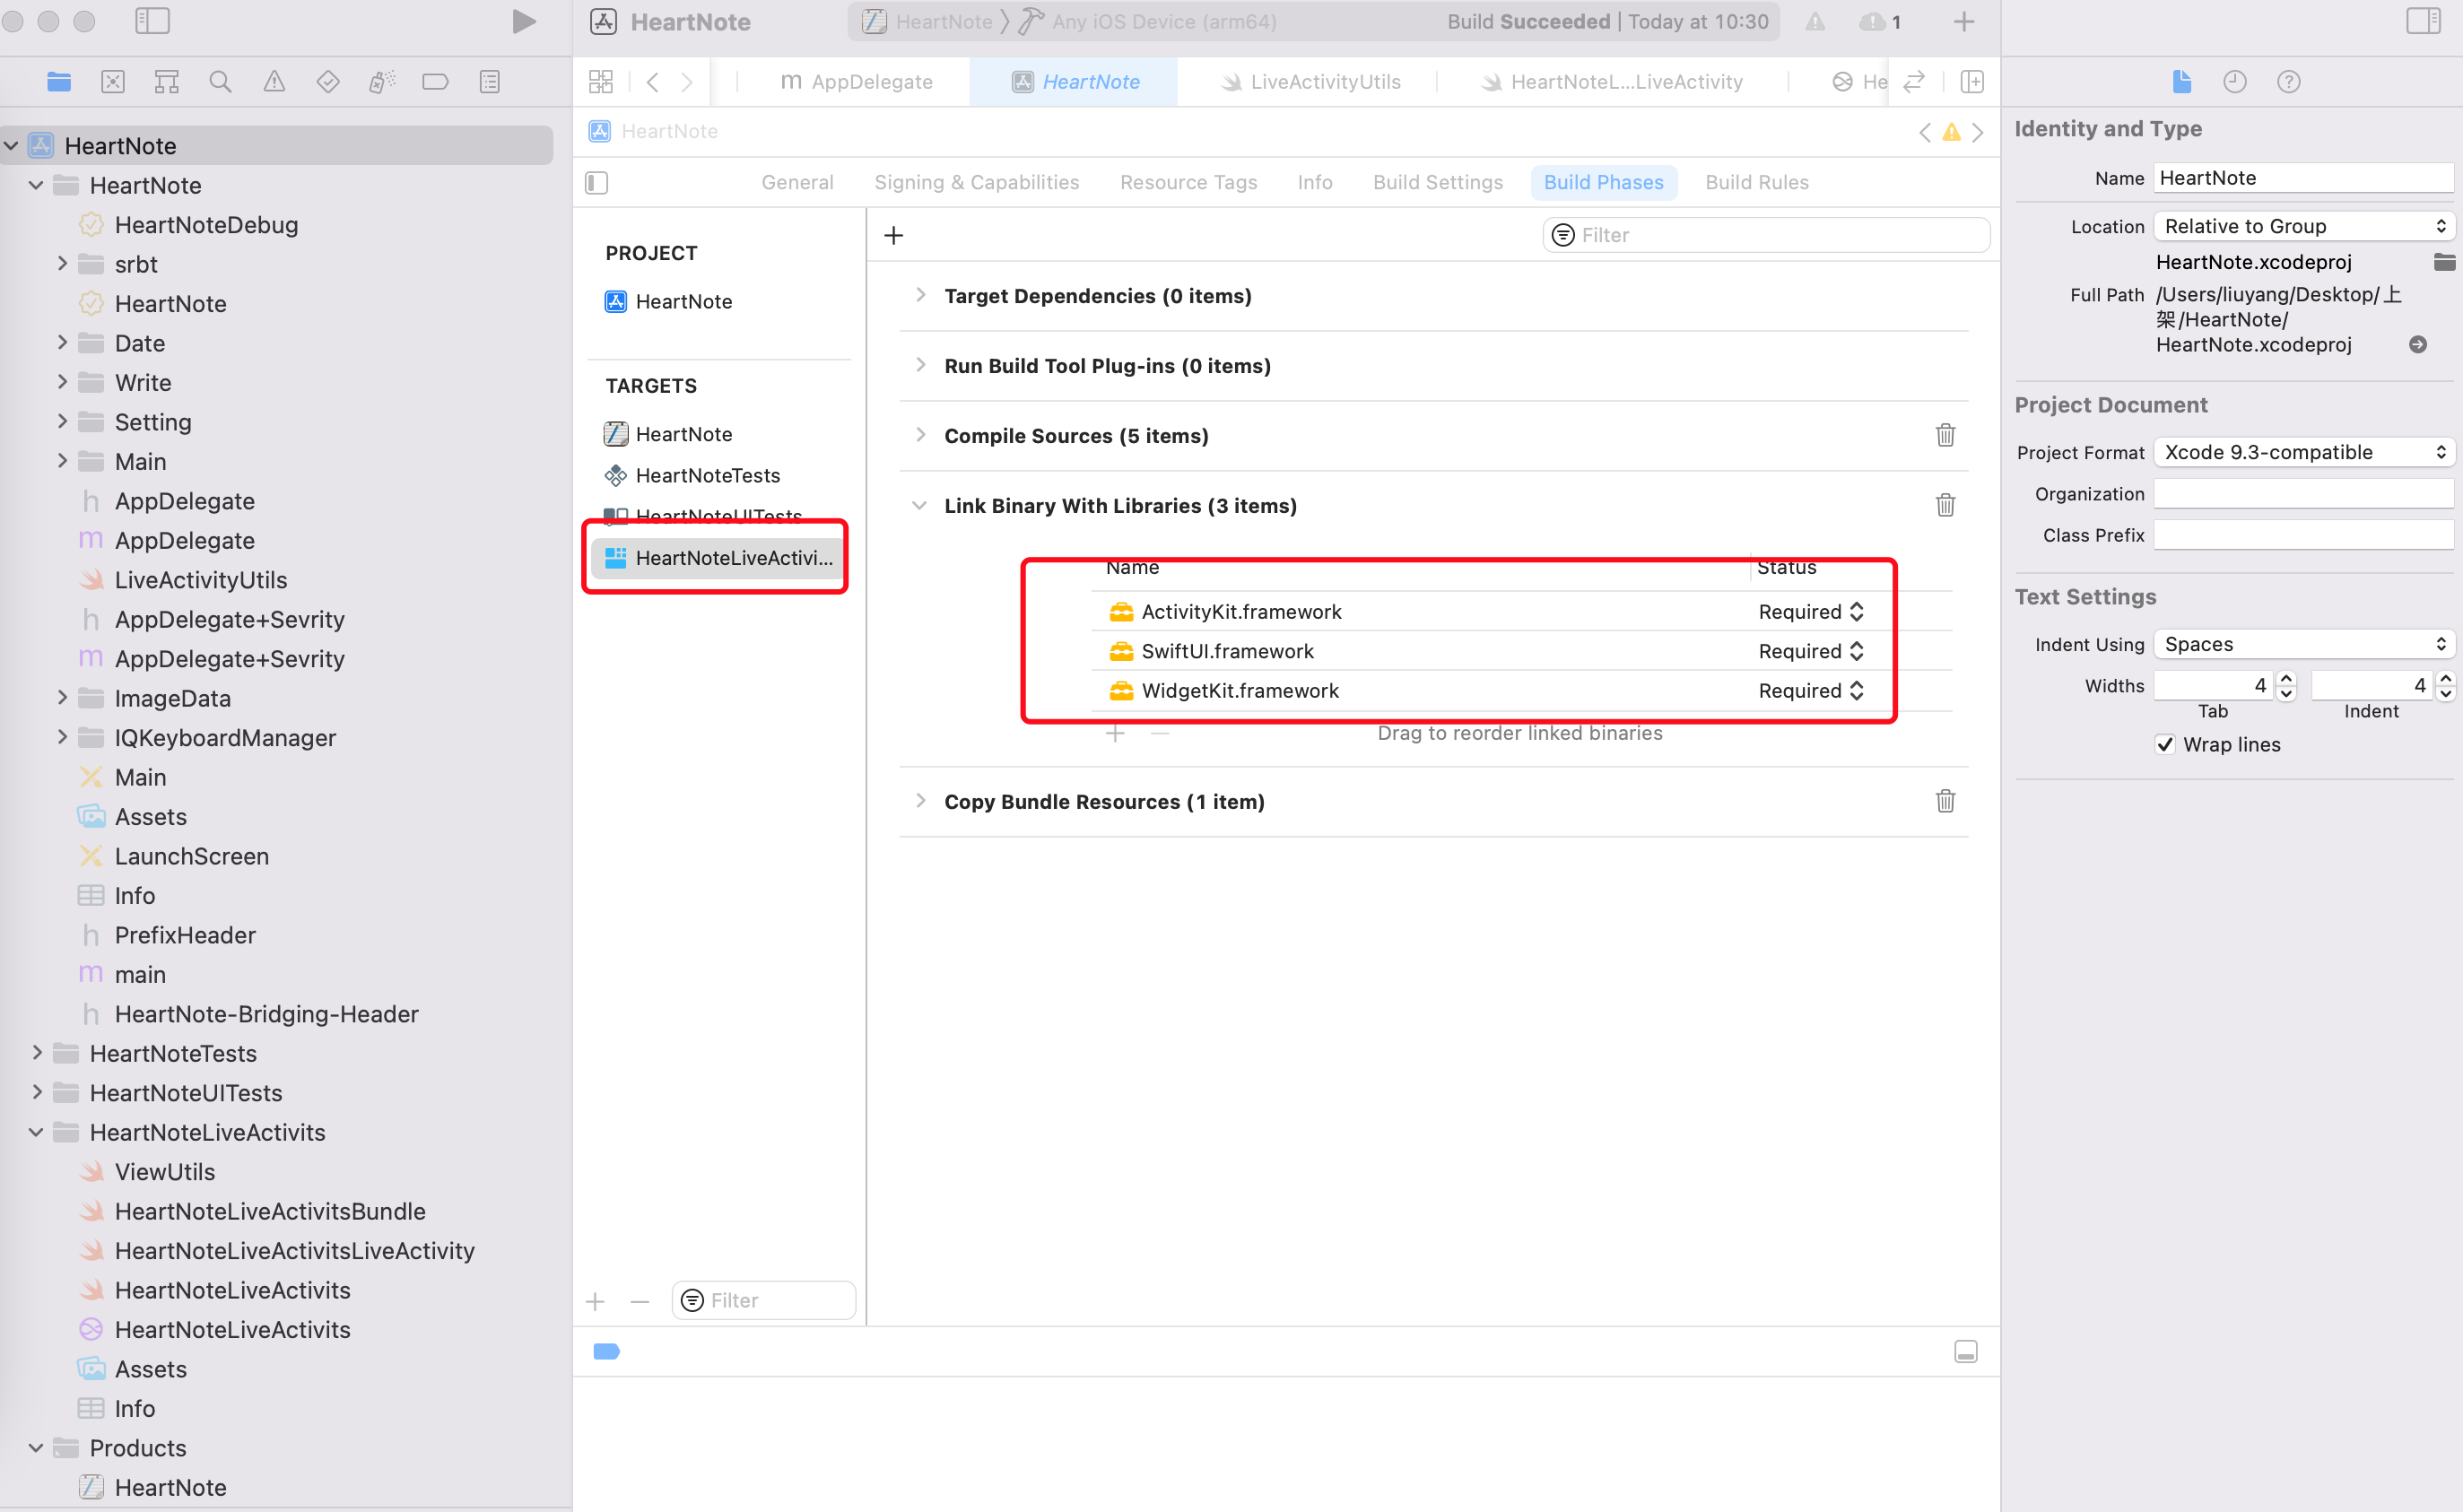Show the Quick Help inspector
Image resolution: width=2463 pixels, height=1512 pixels.
pos(2289,82)
